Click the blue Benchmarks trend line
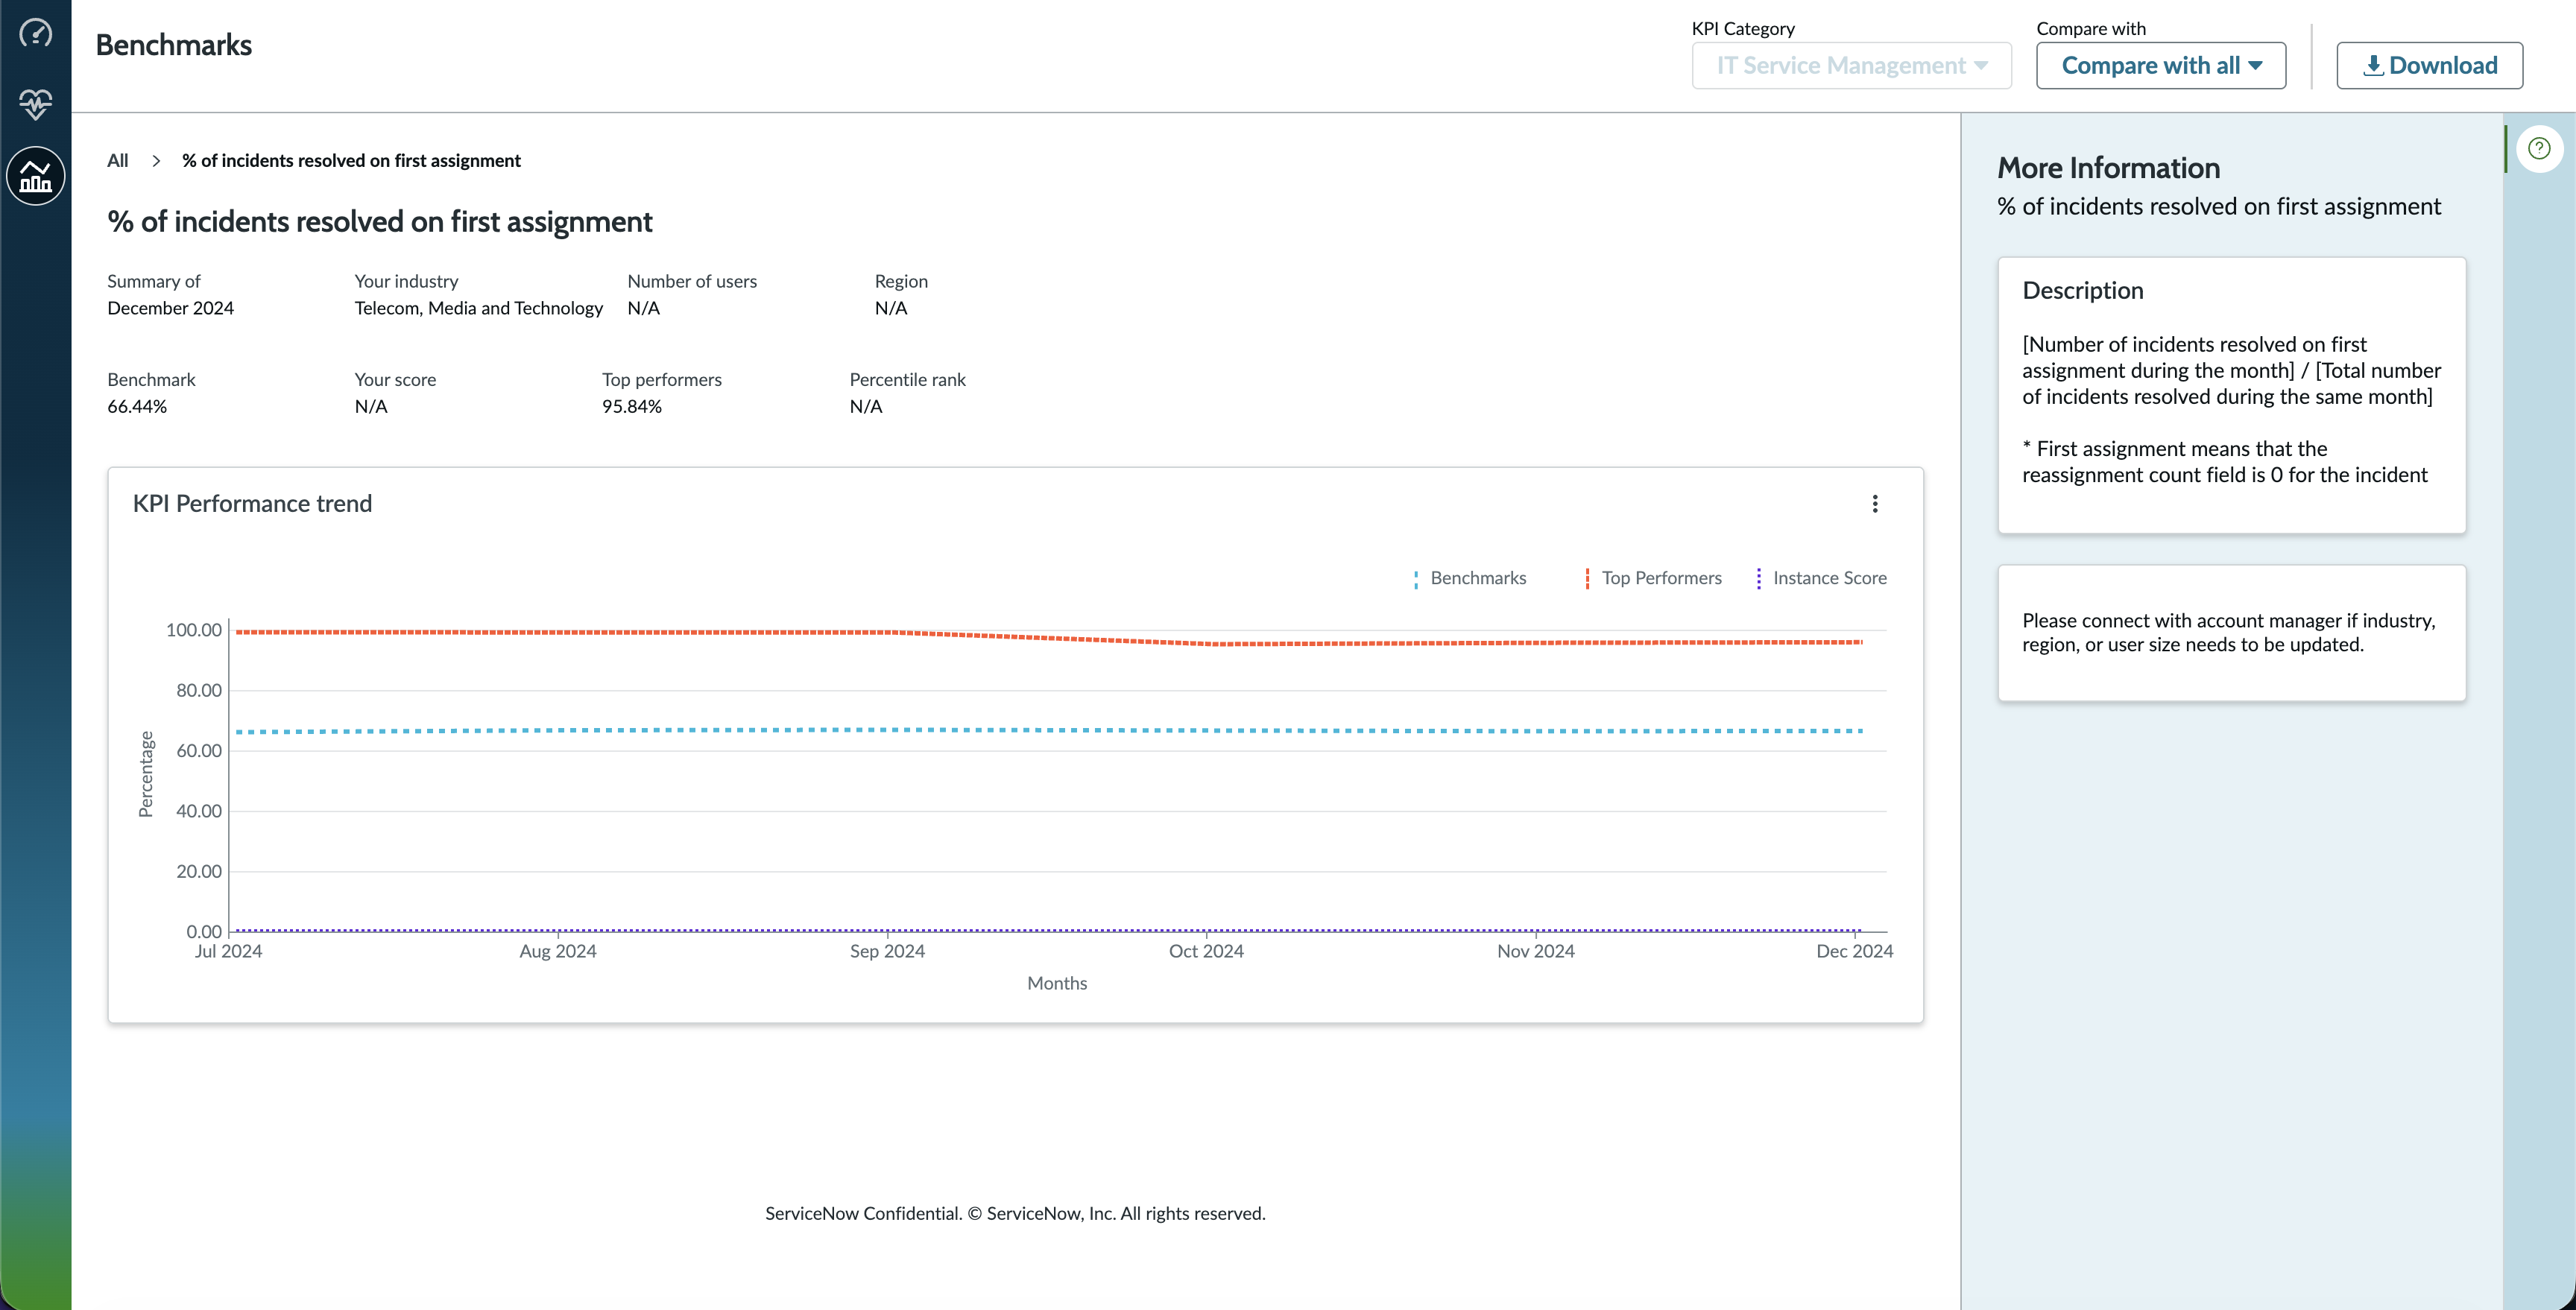This screenshot has width=2576, height=1310. [1048, 731]
